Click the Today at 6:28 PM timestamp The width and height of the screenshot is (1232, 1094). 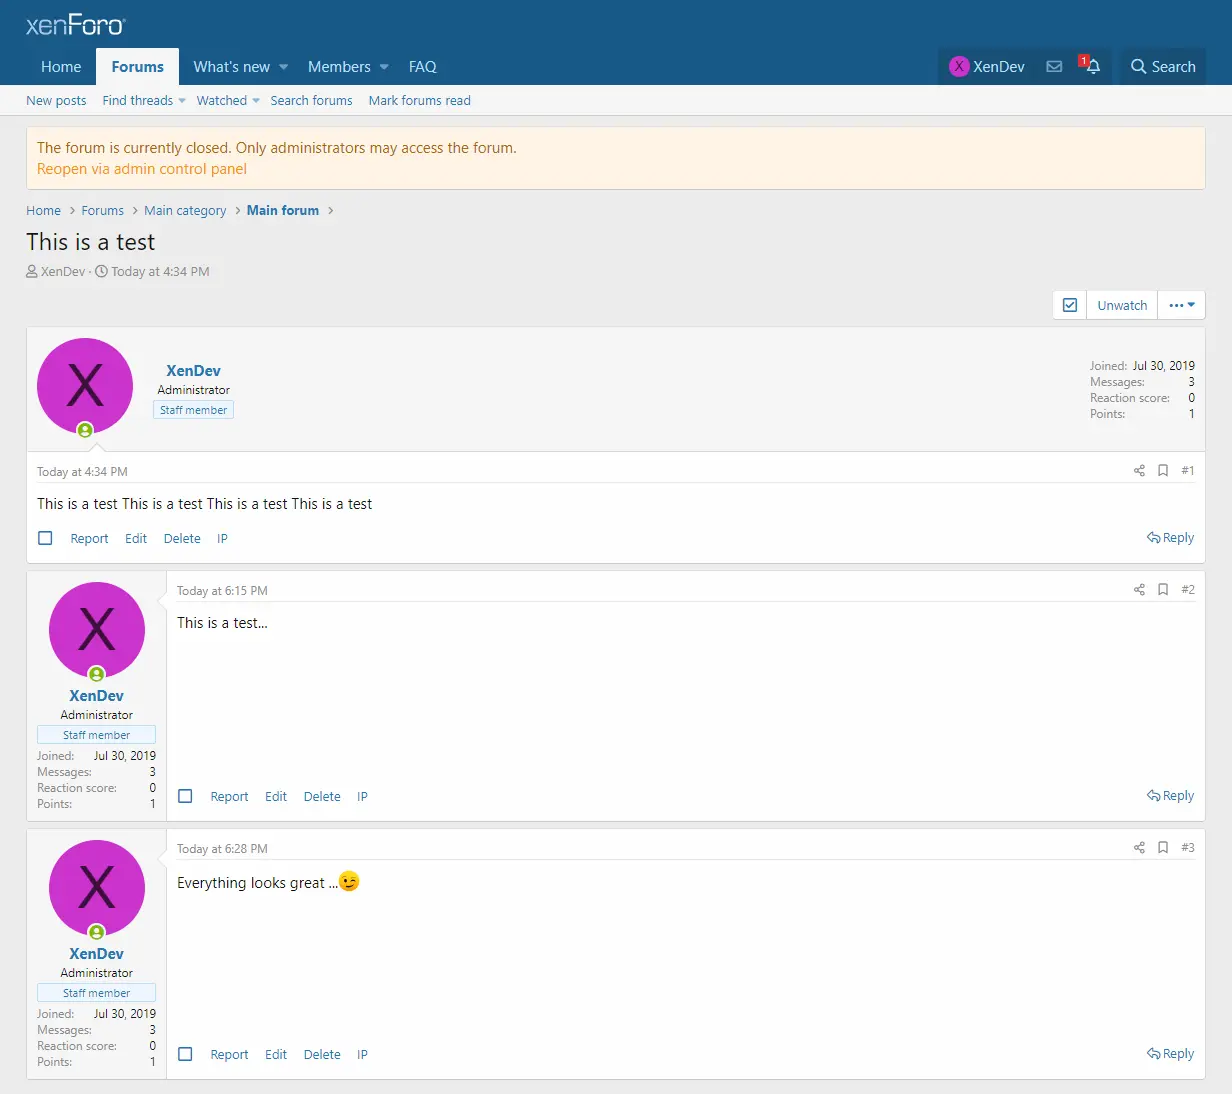[222, 849]
